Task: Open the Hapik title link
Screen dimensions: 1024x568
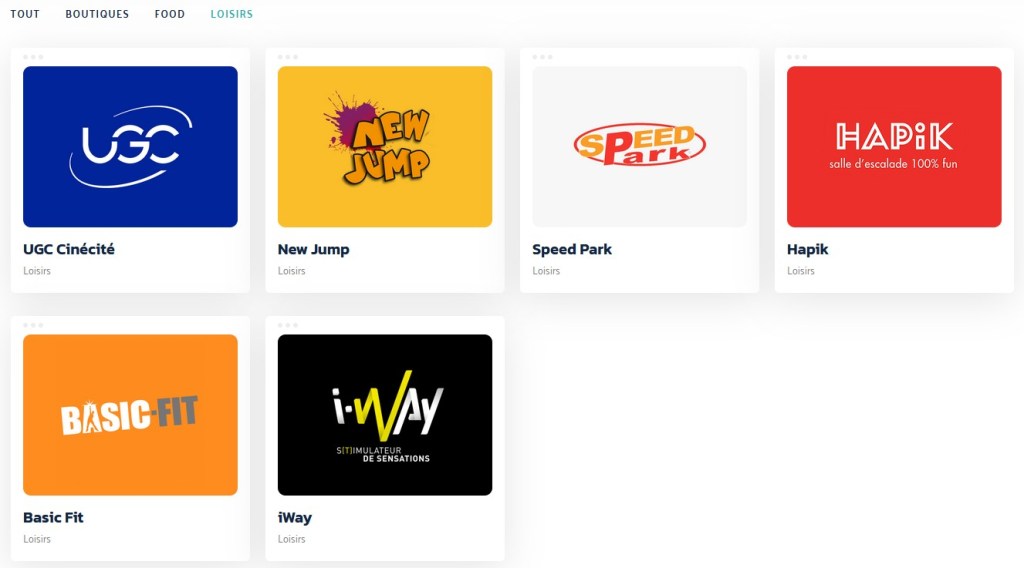Action: pos(807,249)
